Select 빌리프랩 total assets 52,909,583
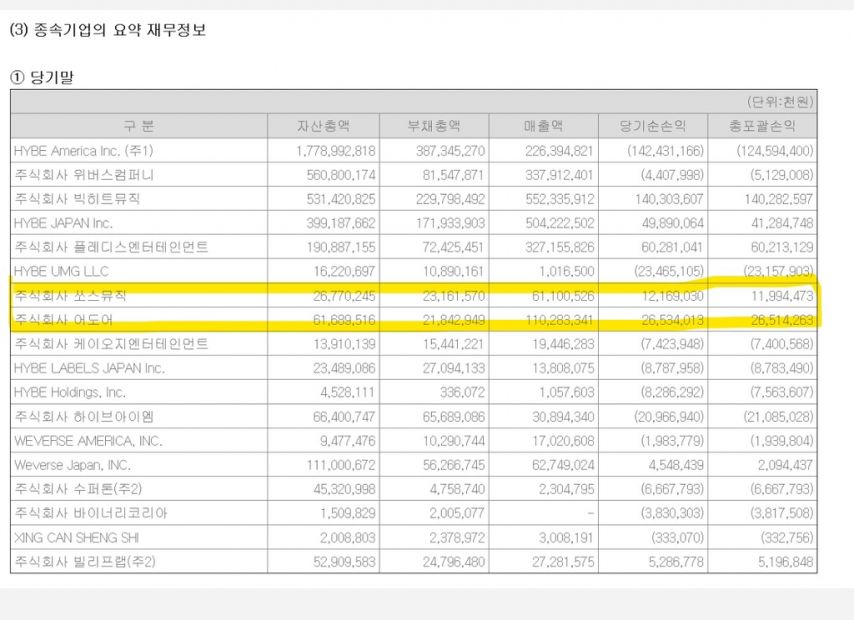854x620 pixels. pyautogui.click(x=344, y=561)
